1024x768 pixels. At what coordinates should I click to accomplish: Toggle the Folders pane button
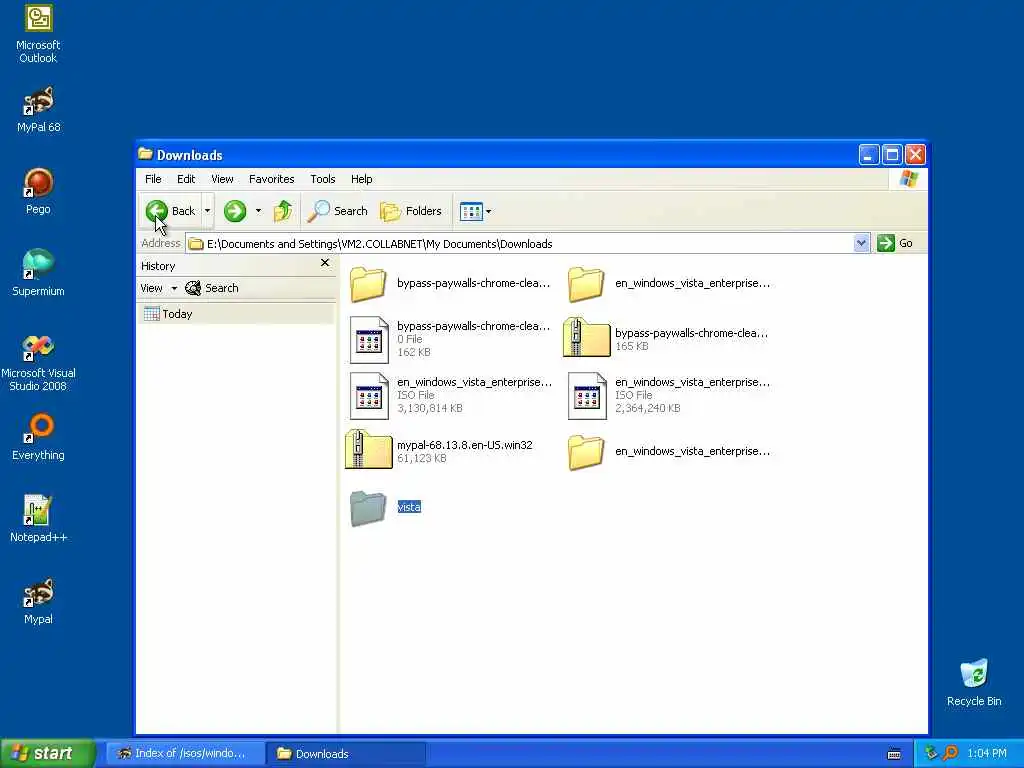click(x=411, y=211)
